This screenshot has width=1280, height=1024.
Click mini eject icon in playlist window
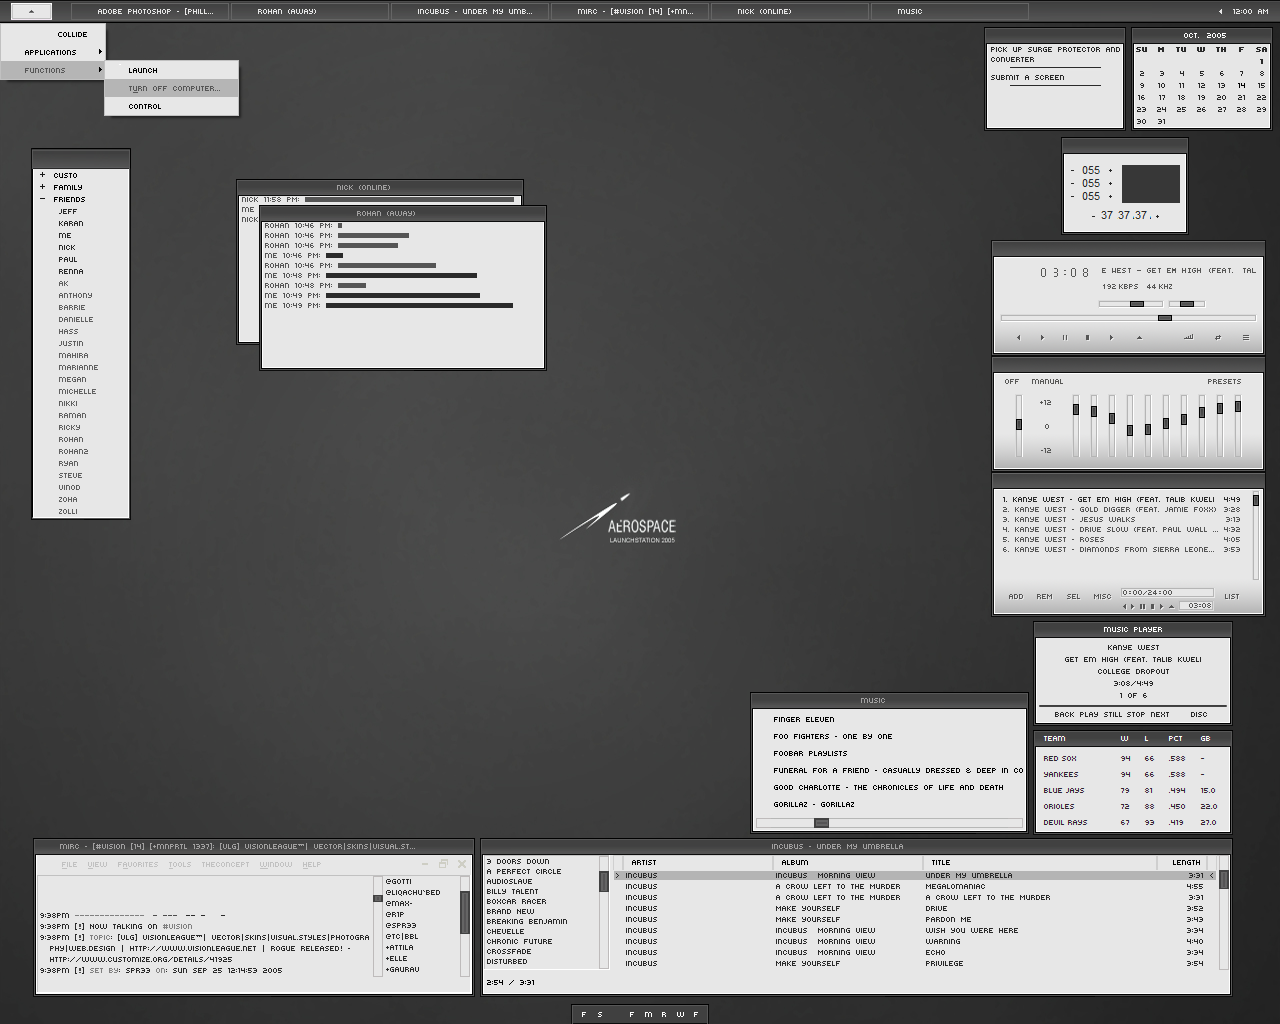point(1171,606)
